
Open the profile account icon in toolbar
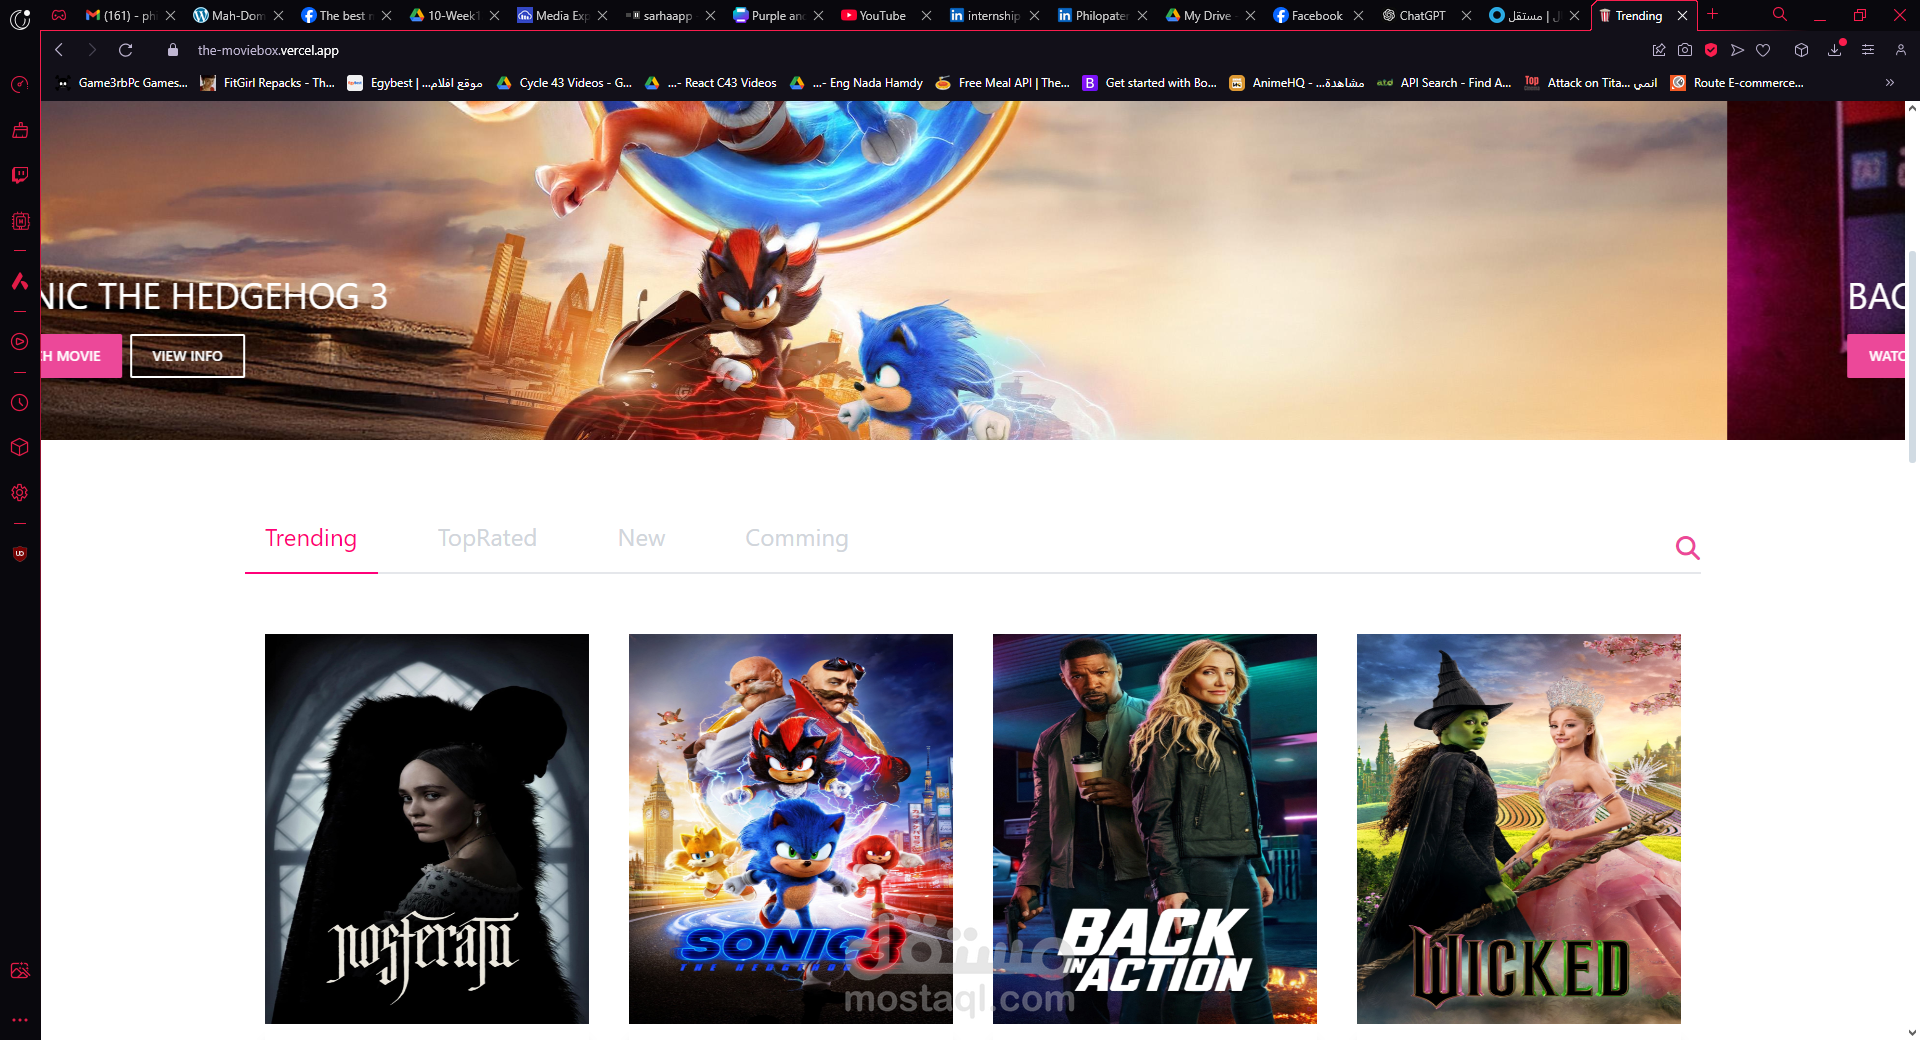[x=1901, y=50]
